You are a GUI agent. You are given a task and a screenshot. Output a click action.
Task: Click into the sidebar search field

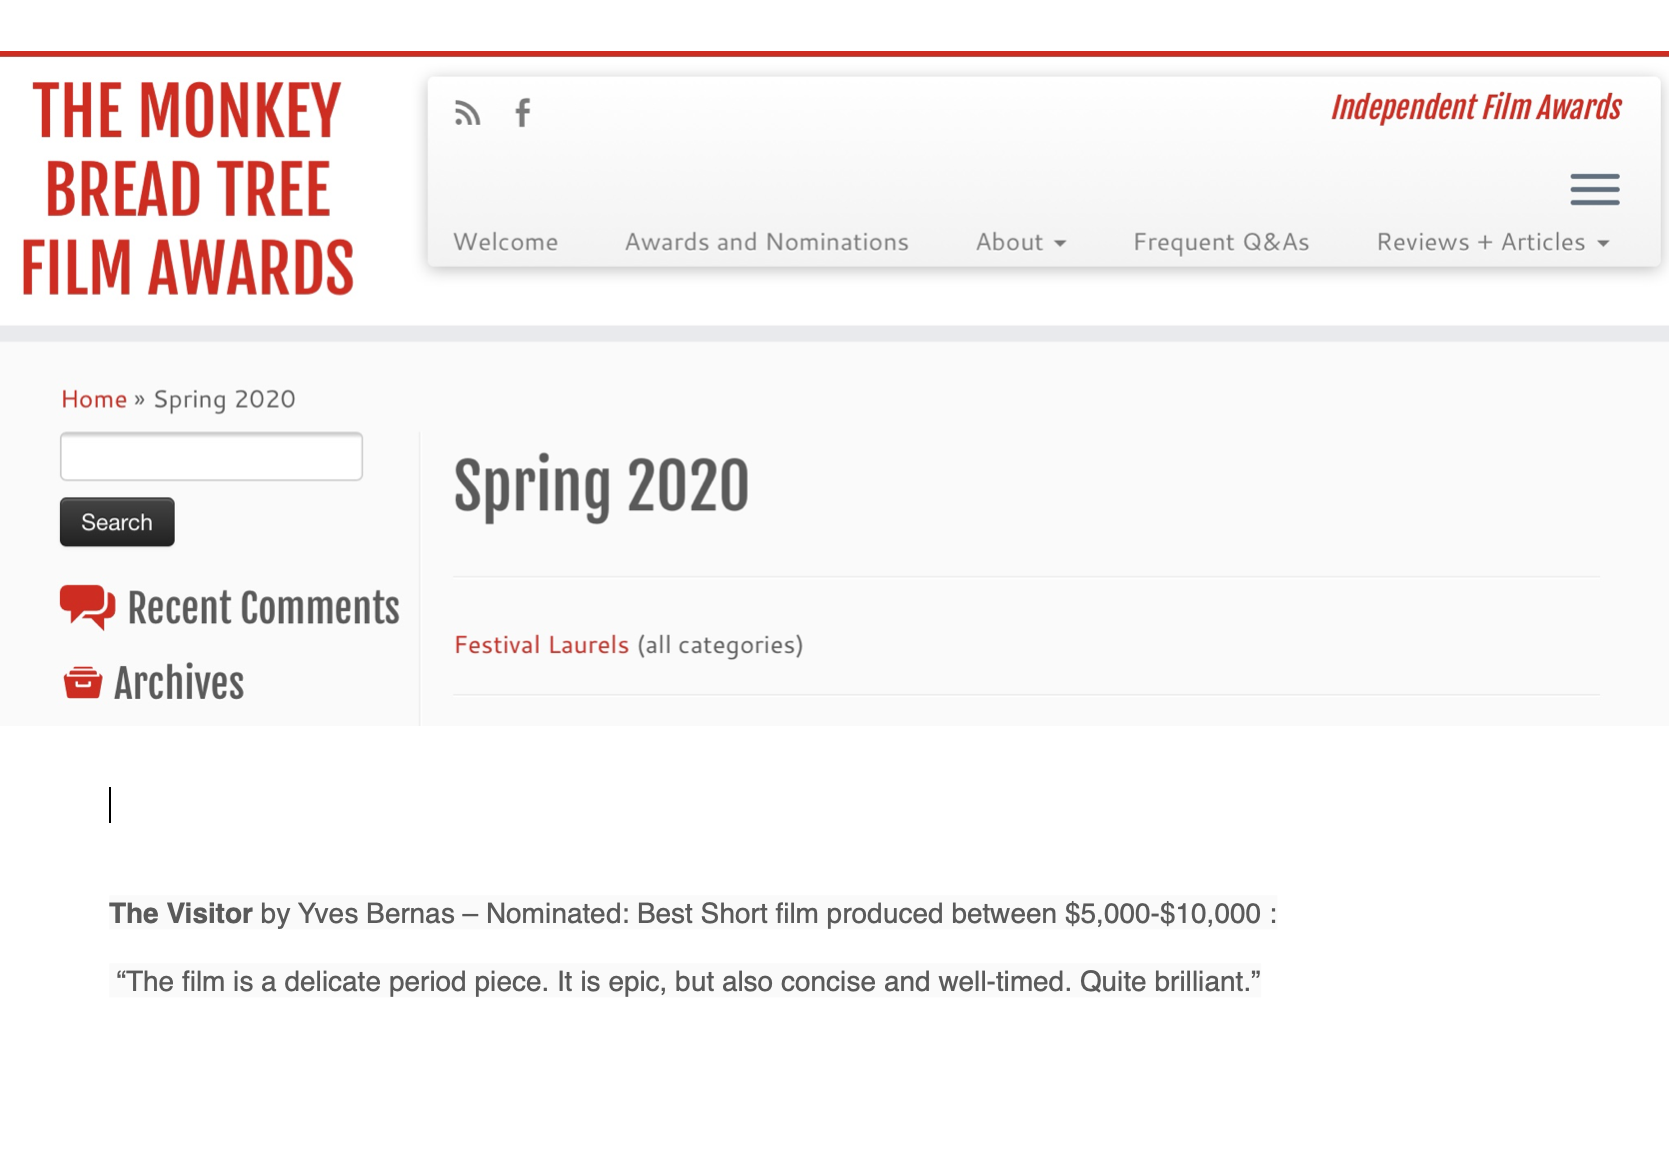211,457
